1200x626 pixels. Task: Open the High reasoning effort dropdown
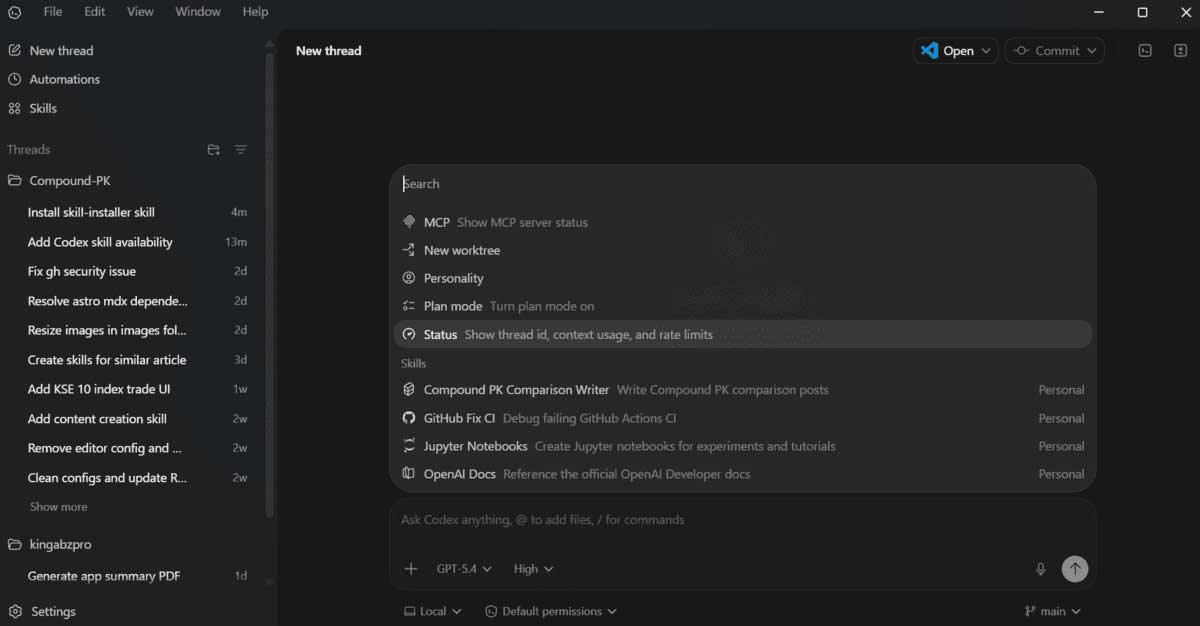533,569
